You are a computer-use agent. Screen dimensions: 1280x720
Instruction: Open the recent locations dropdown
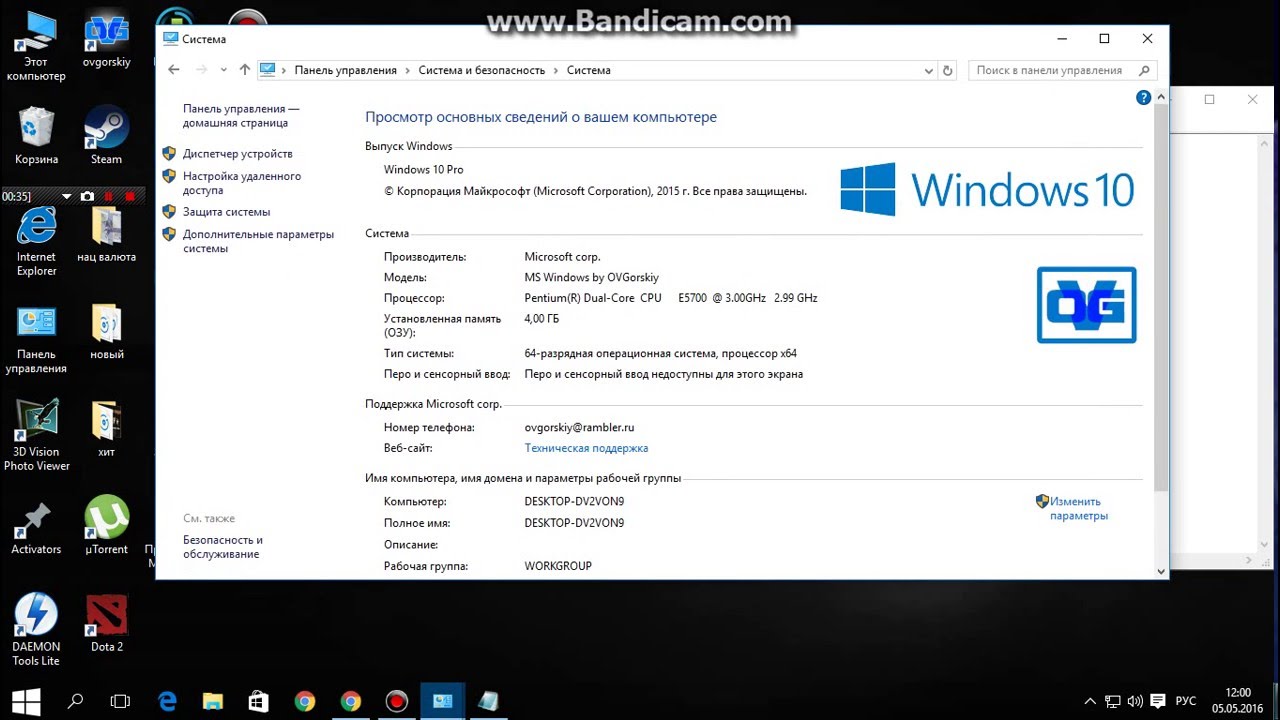tap(225, 70)
